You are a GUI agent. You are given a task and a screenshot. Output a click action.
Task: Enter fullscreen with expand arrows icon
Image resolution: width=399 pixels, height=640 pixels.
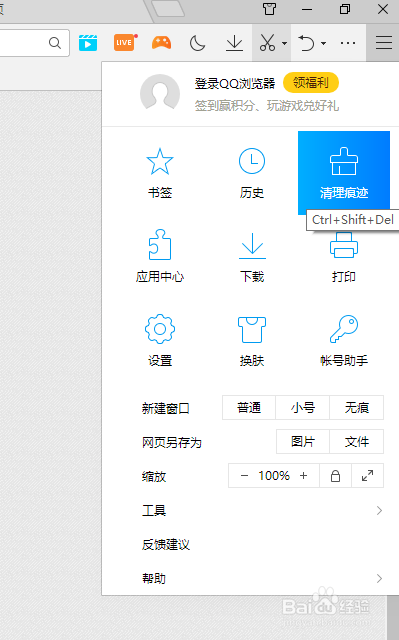[x=368, y=476]
